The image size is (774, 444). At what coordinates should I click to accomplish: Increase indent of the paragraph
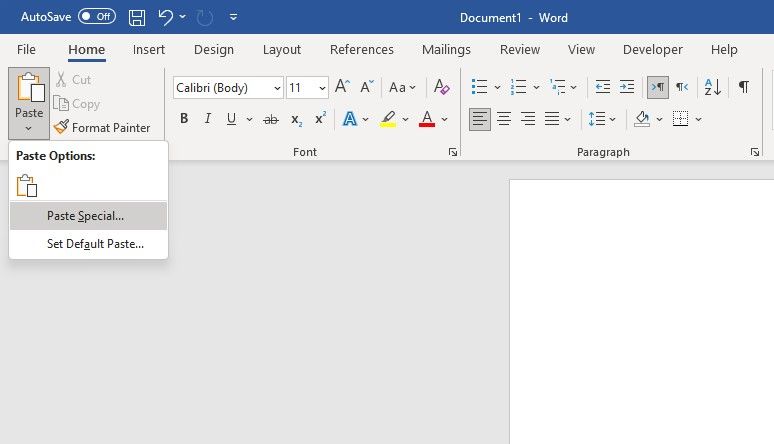(x=627, y=88)
